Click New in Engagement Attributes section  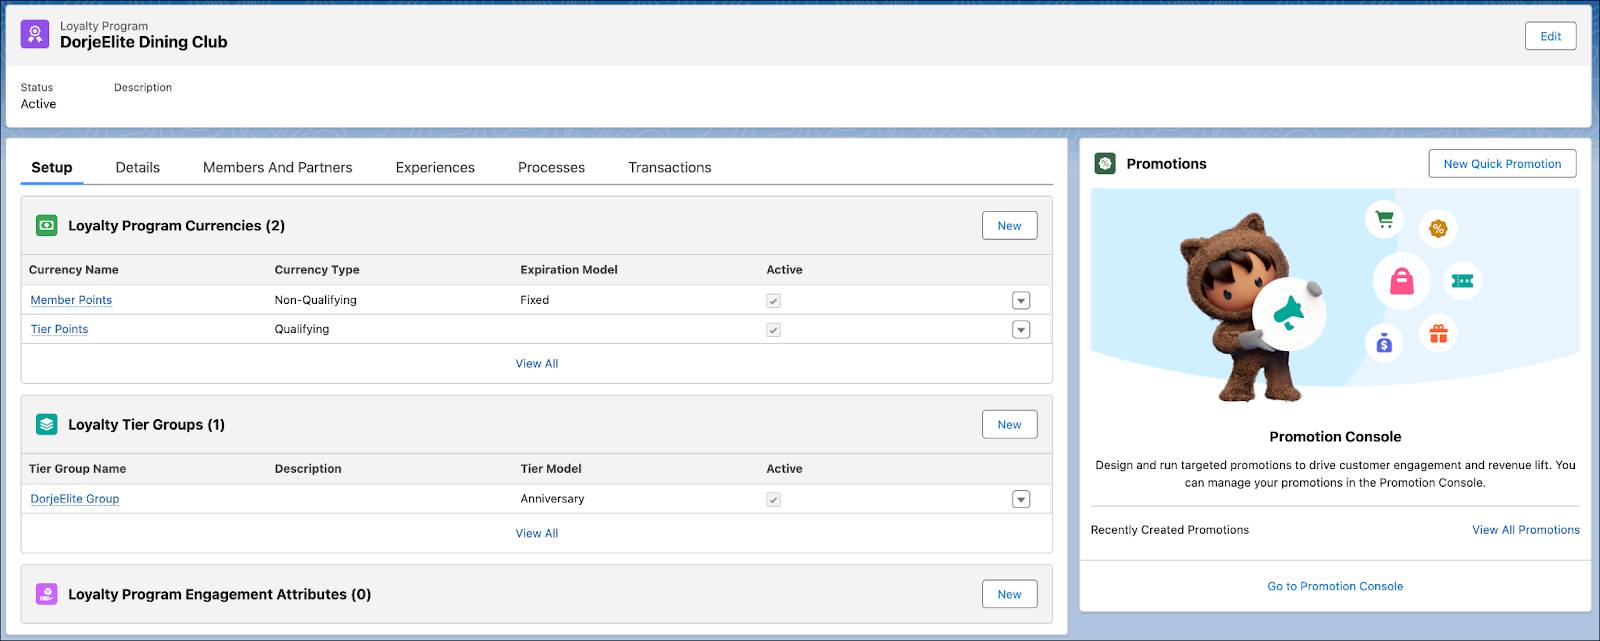[x=1009, y=594]
